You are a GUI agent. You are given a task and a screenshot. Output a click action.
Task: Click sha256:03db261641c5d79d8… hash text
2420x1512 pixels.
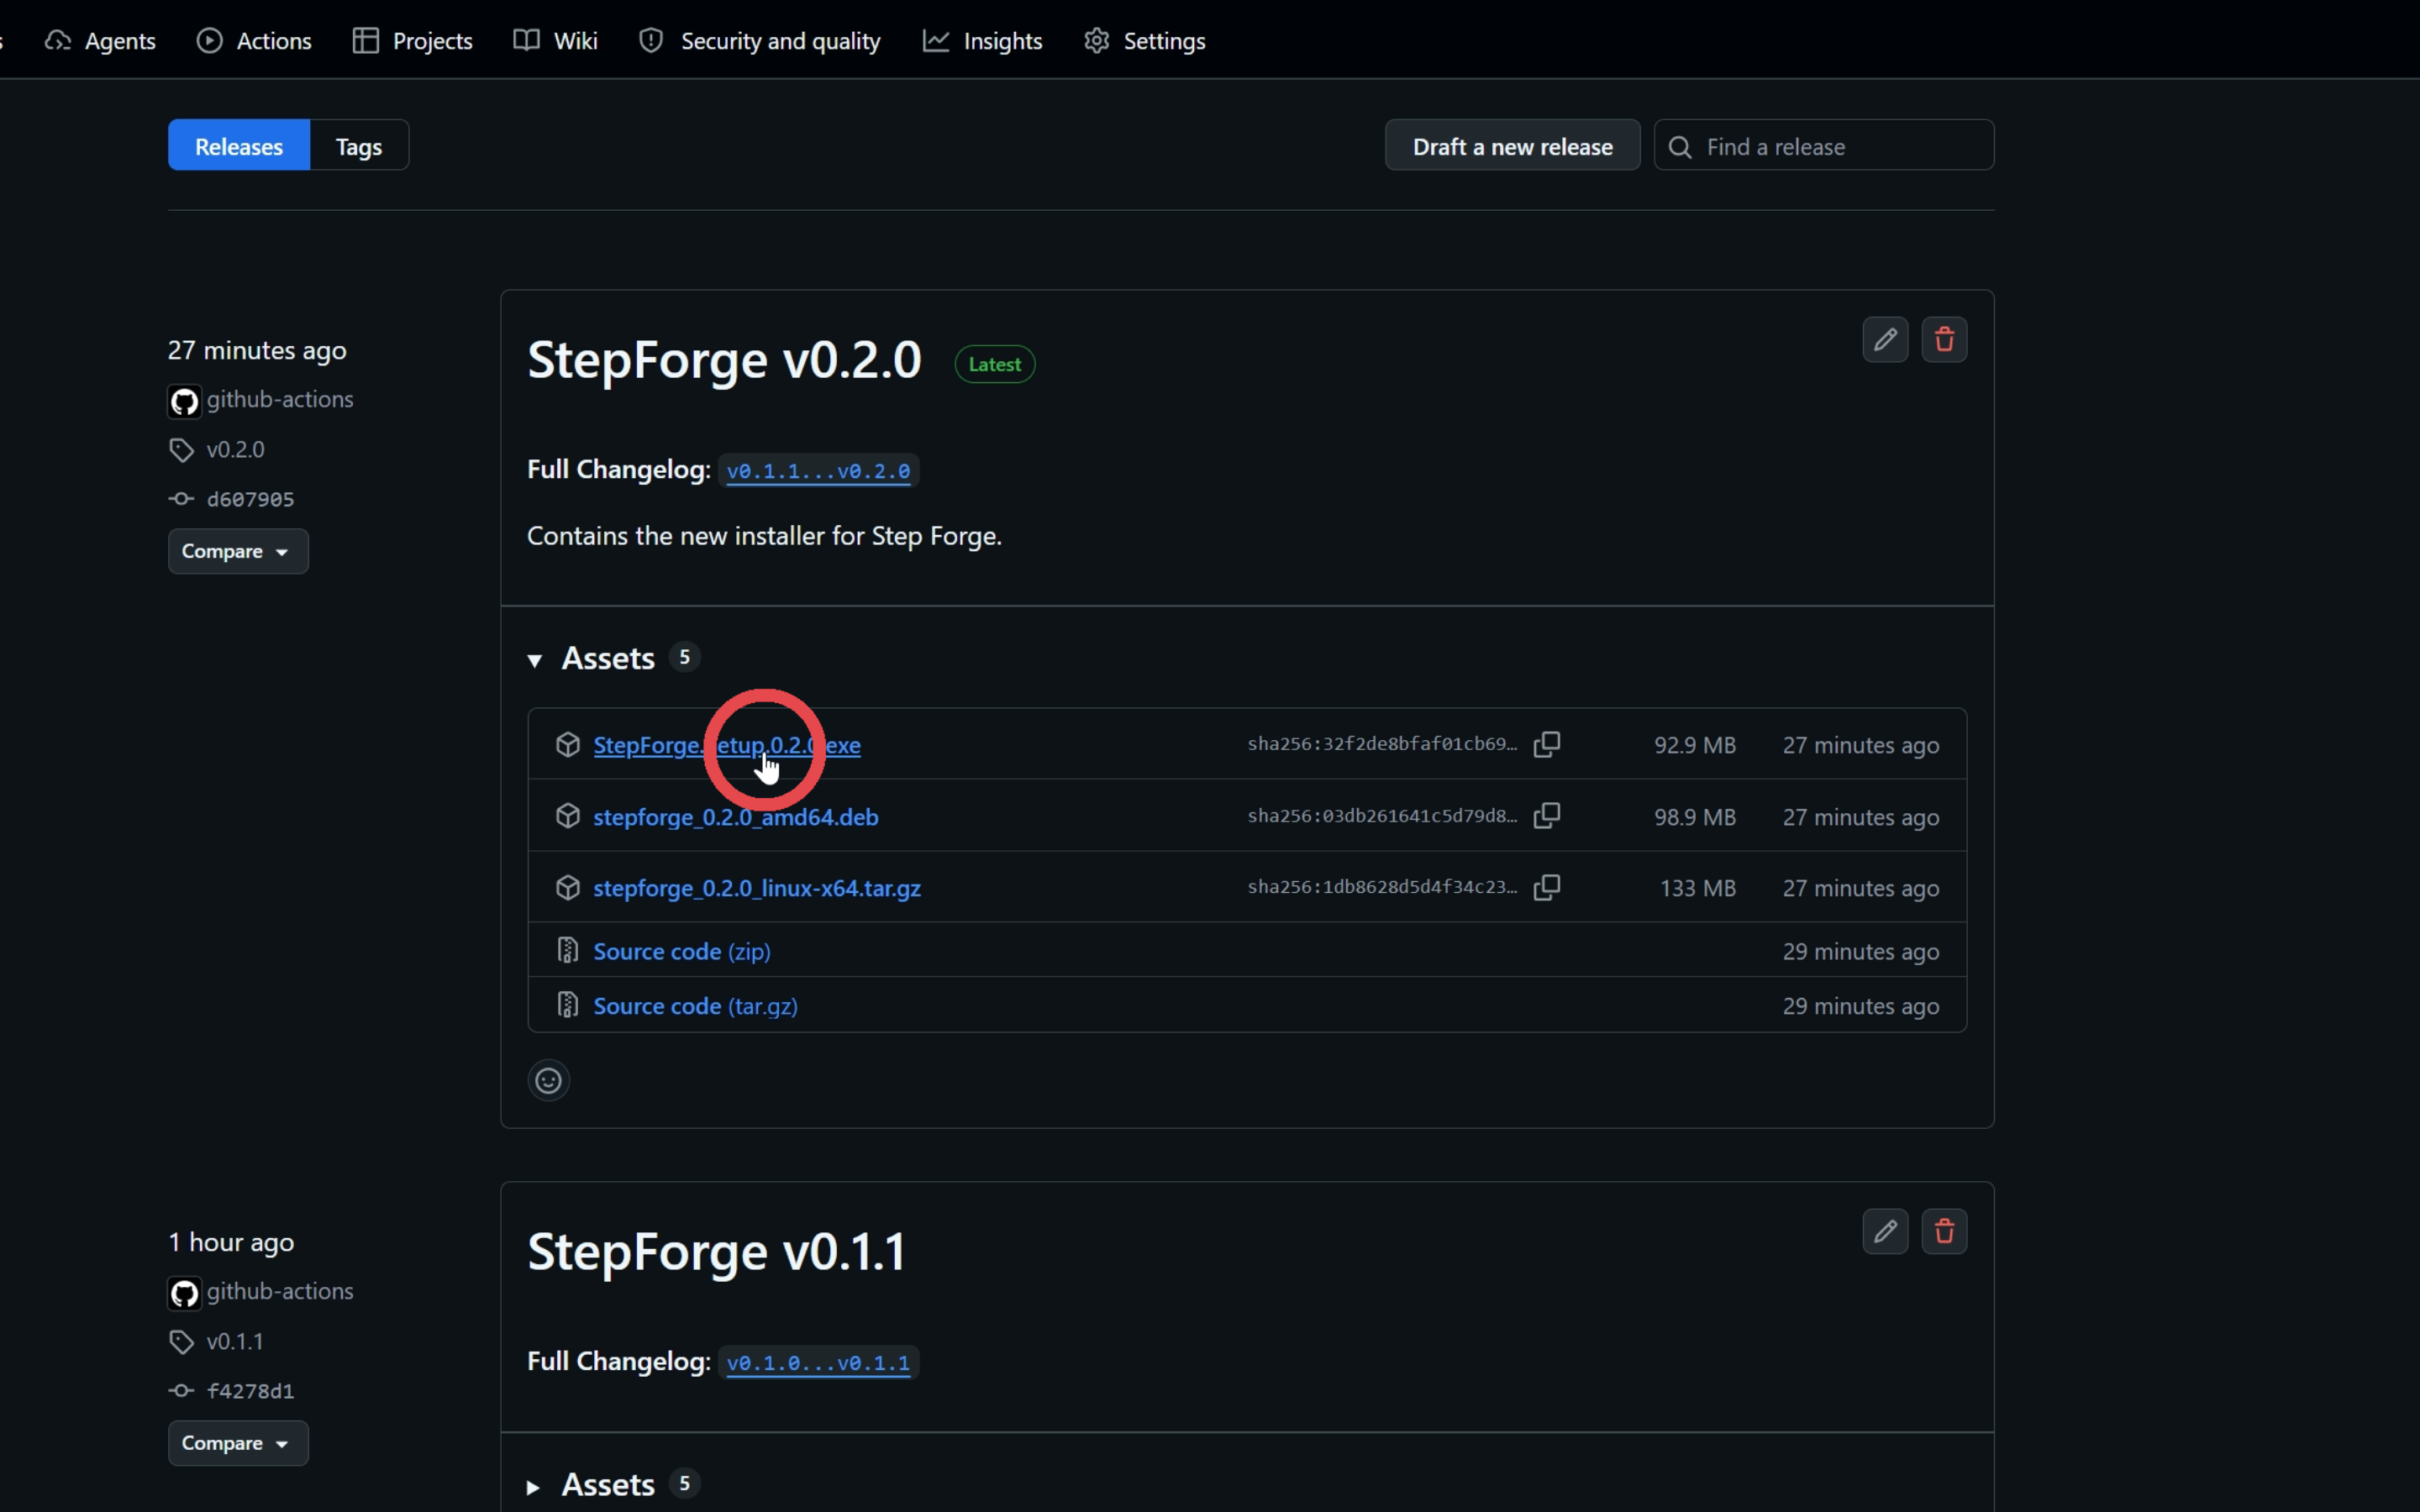pos(1382,816)
